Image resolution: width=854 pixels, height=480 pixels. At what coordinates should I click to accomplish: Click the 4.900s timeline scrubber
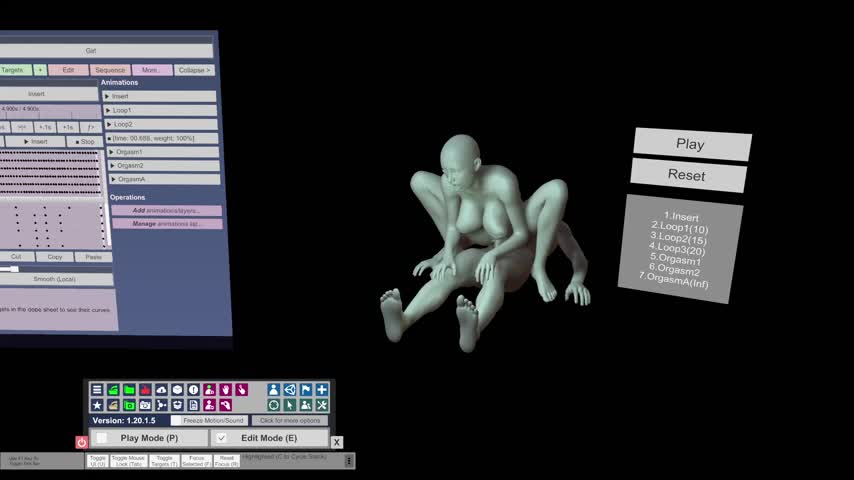pyautogui.click(x=49, y=112)
